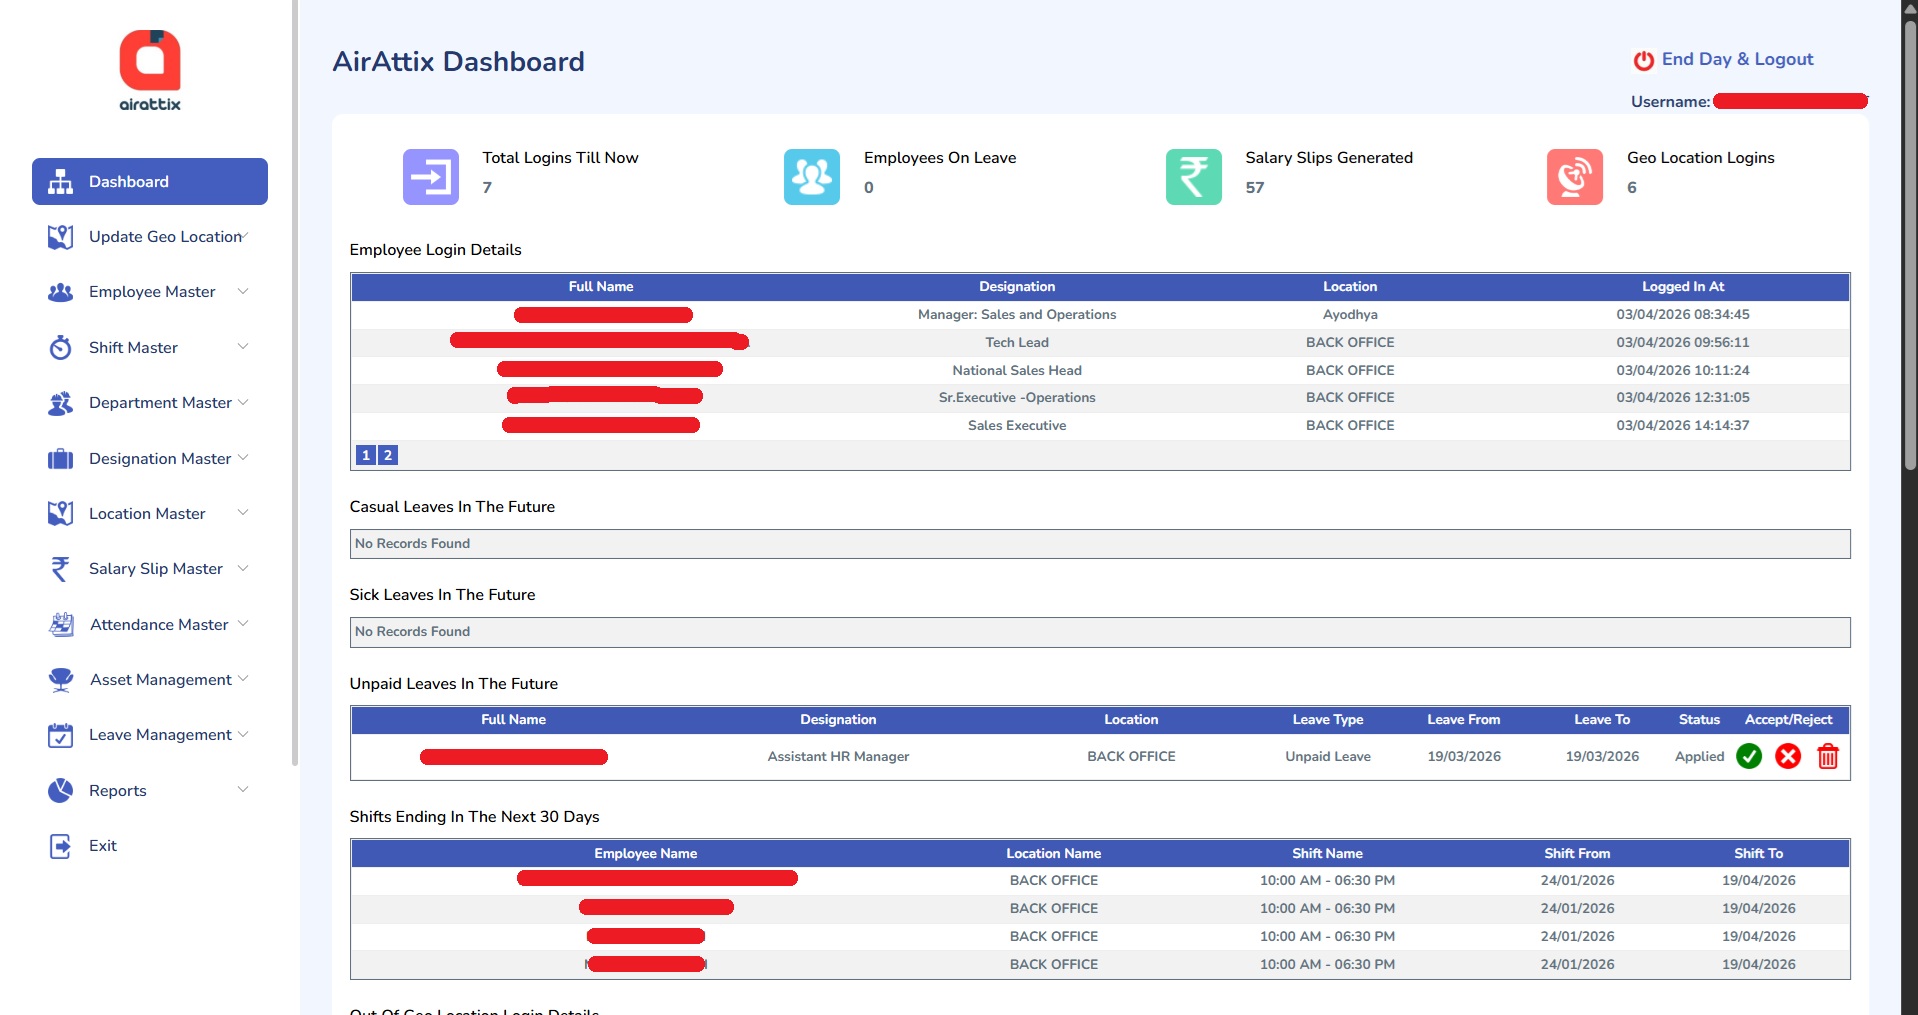Click the power icon beside End Day
The image size is (1918, 1015).
1643,61
